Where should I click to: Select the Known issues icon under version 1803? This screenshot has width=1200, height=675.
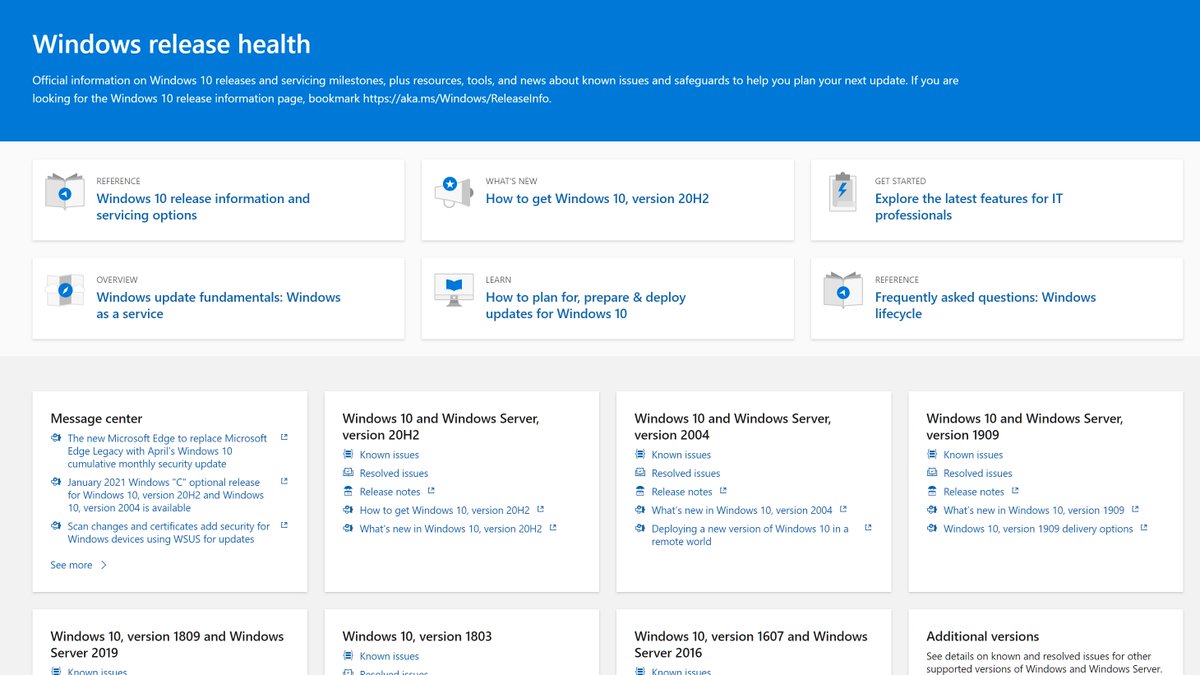coord(348,656)
